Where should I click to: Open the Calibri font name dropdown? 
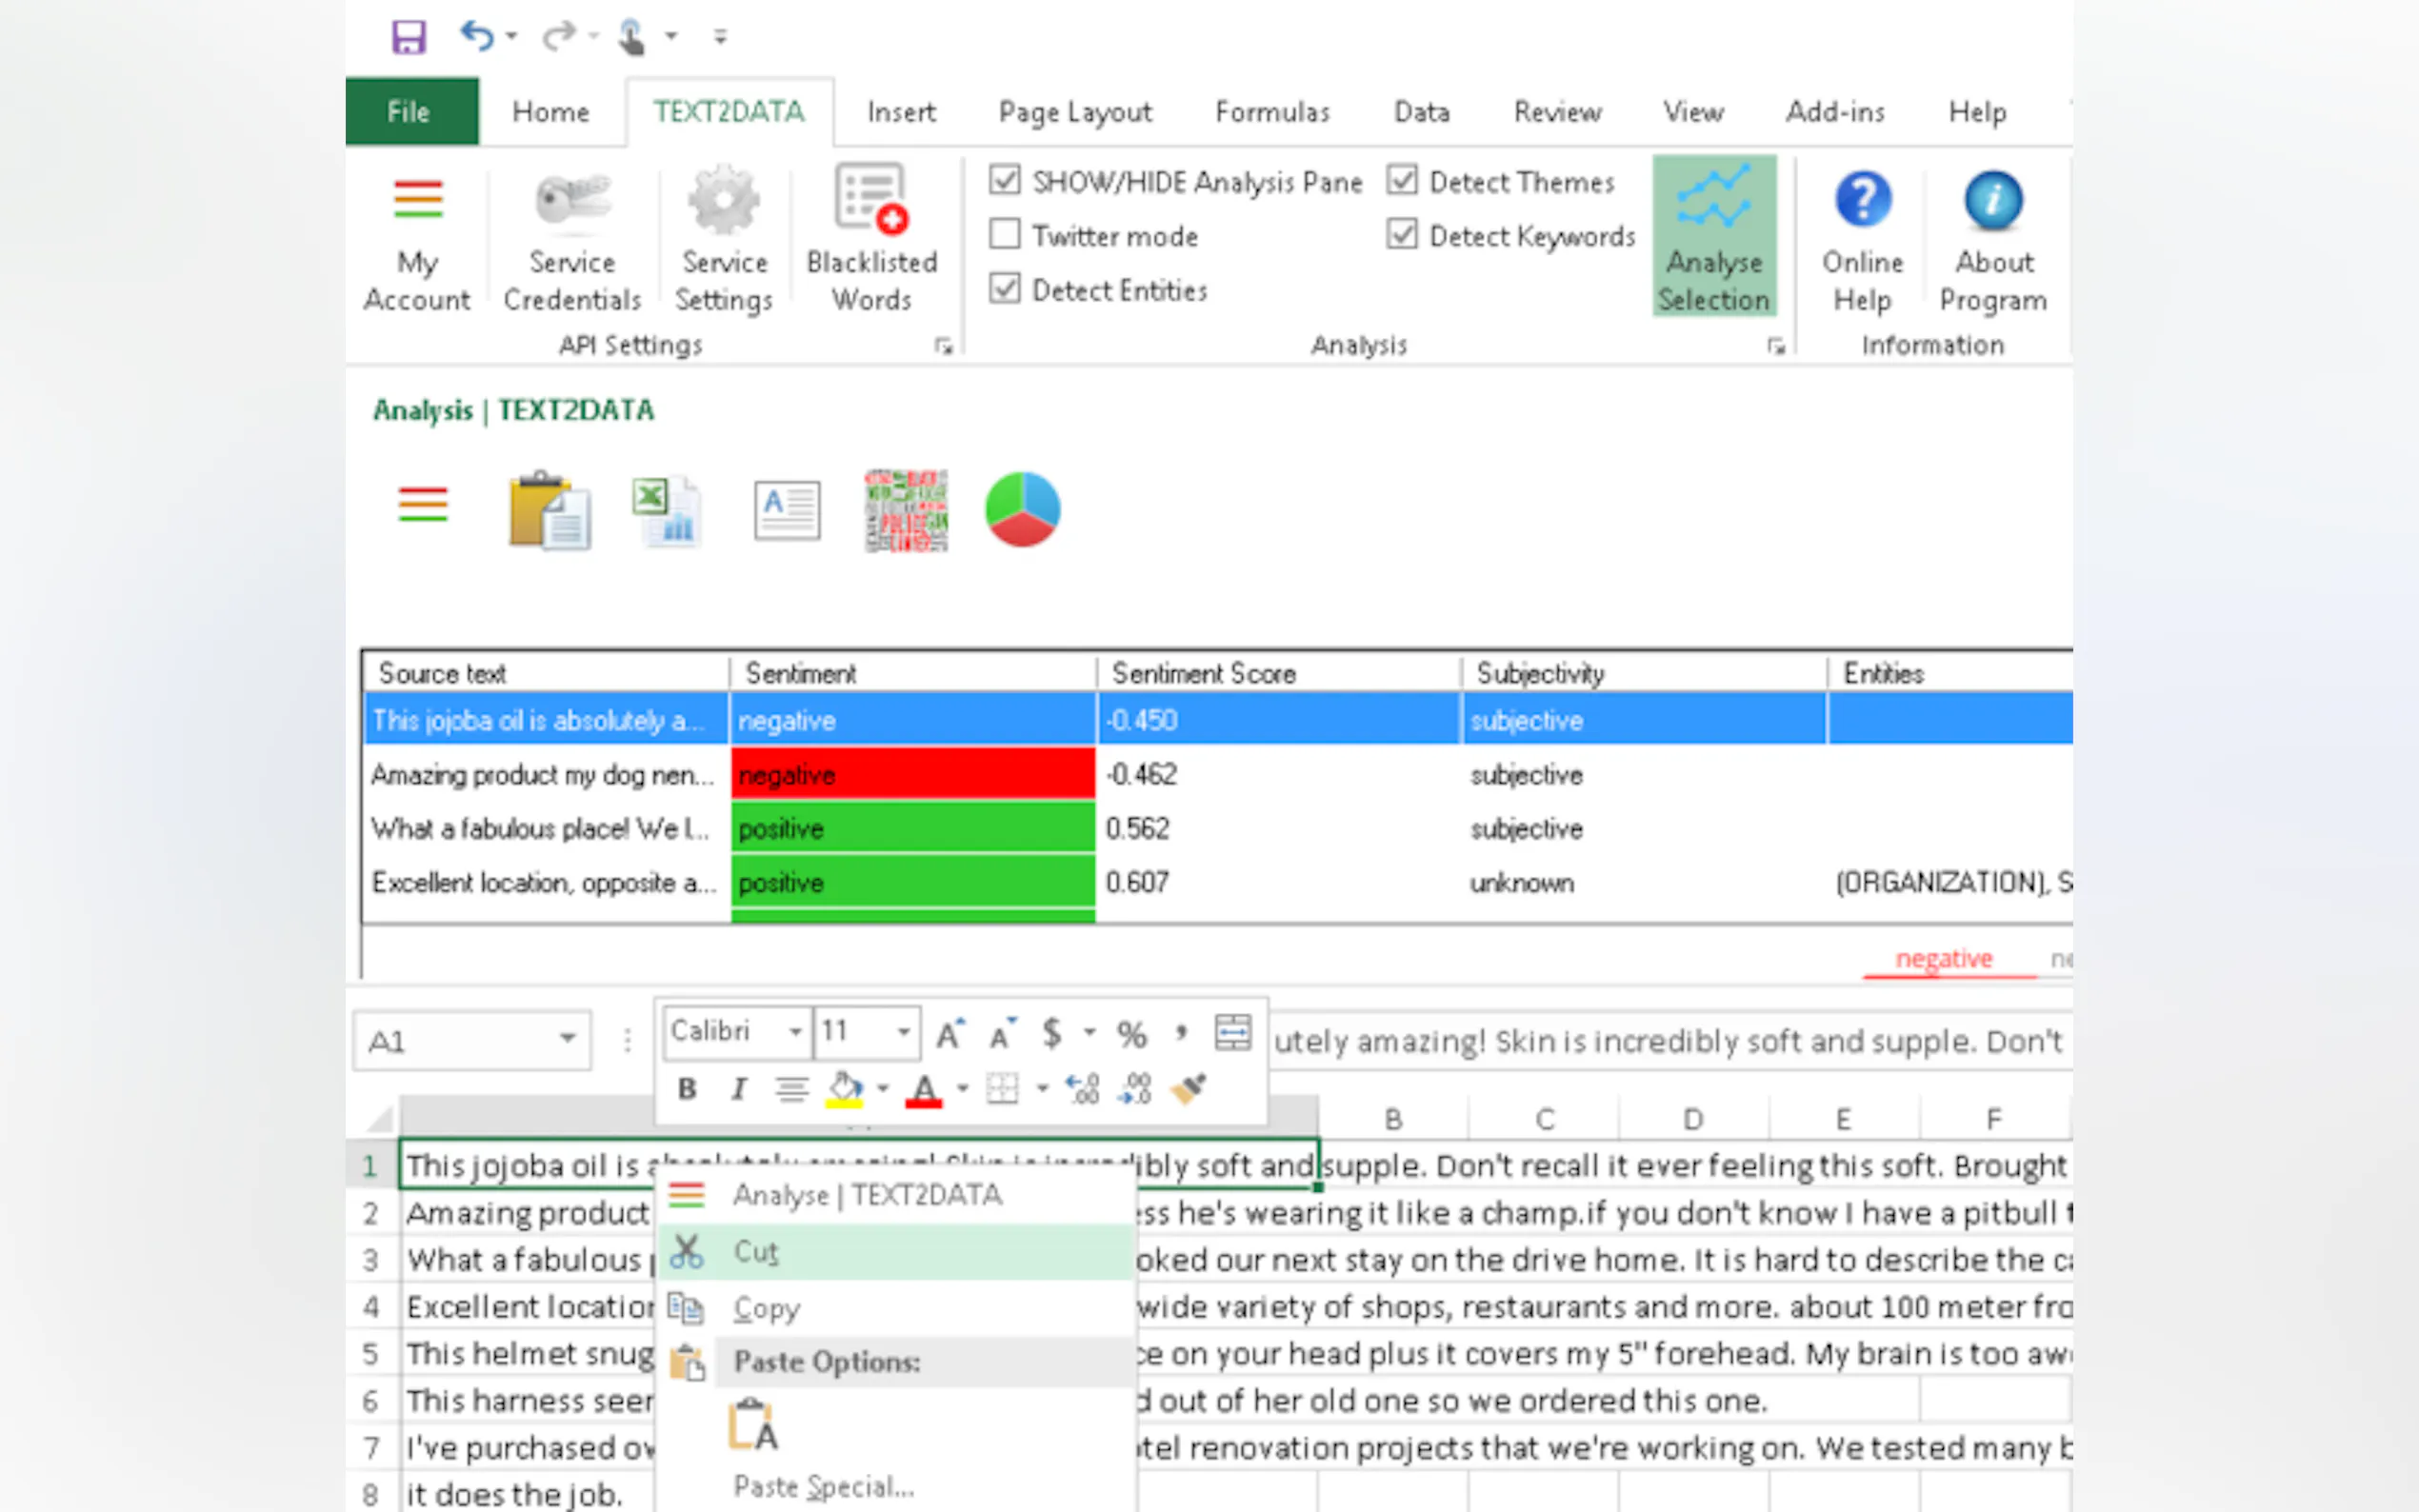pyautogui.click(x=795, y=1031)
